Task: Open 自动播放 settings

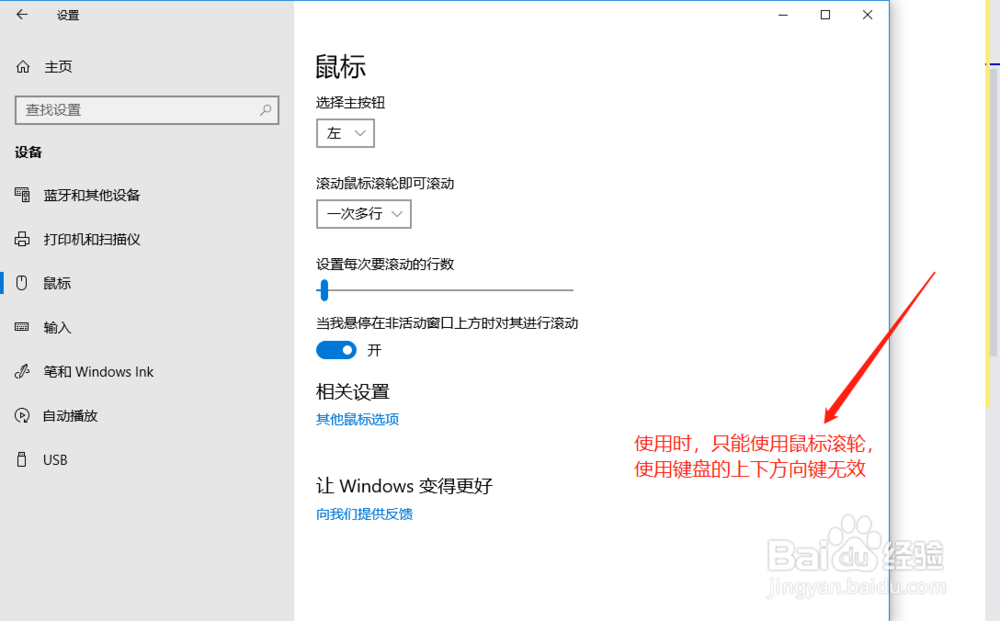Action: tap(70, 416)
